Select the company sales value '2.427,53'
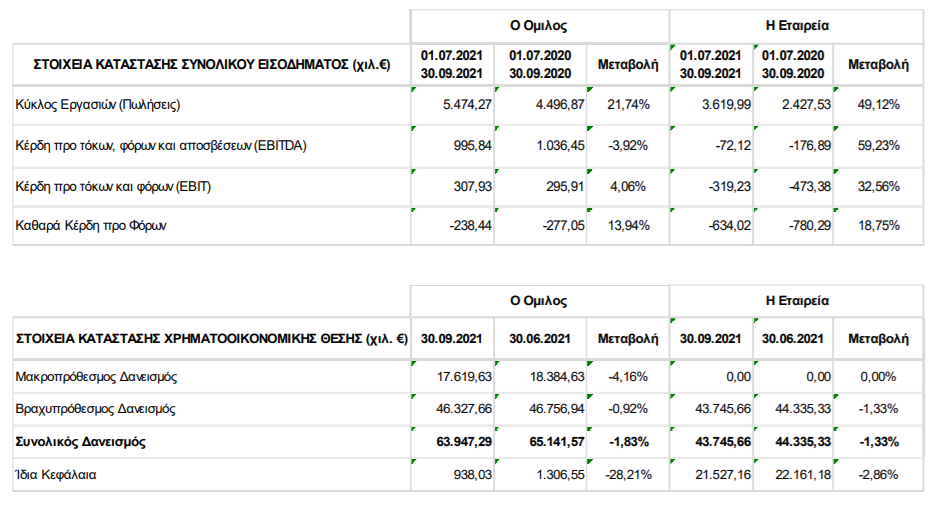Viewport: 940px width, 512px height. coord(806,104)
